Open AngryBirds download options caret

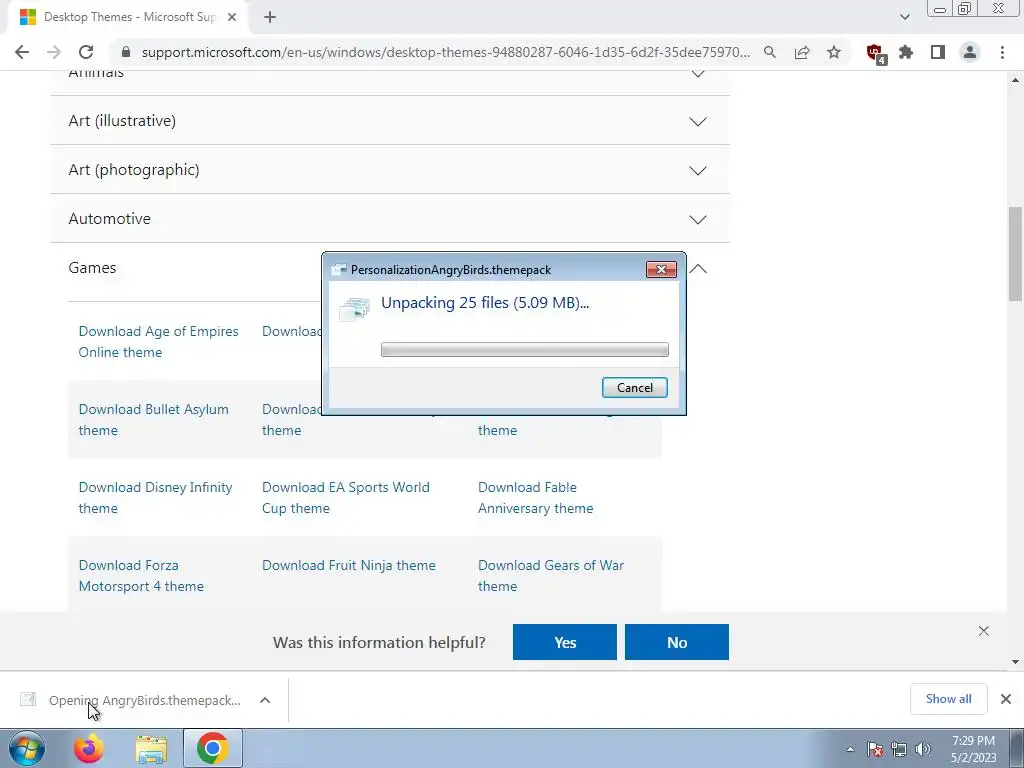[264, 700]
